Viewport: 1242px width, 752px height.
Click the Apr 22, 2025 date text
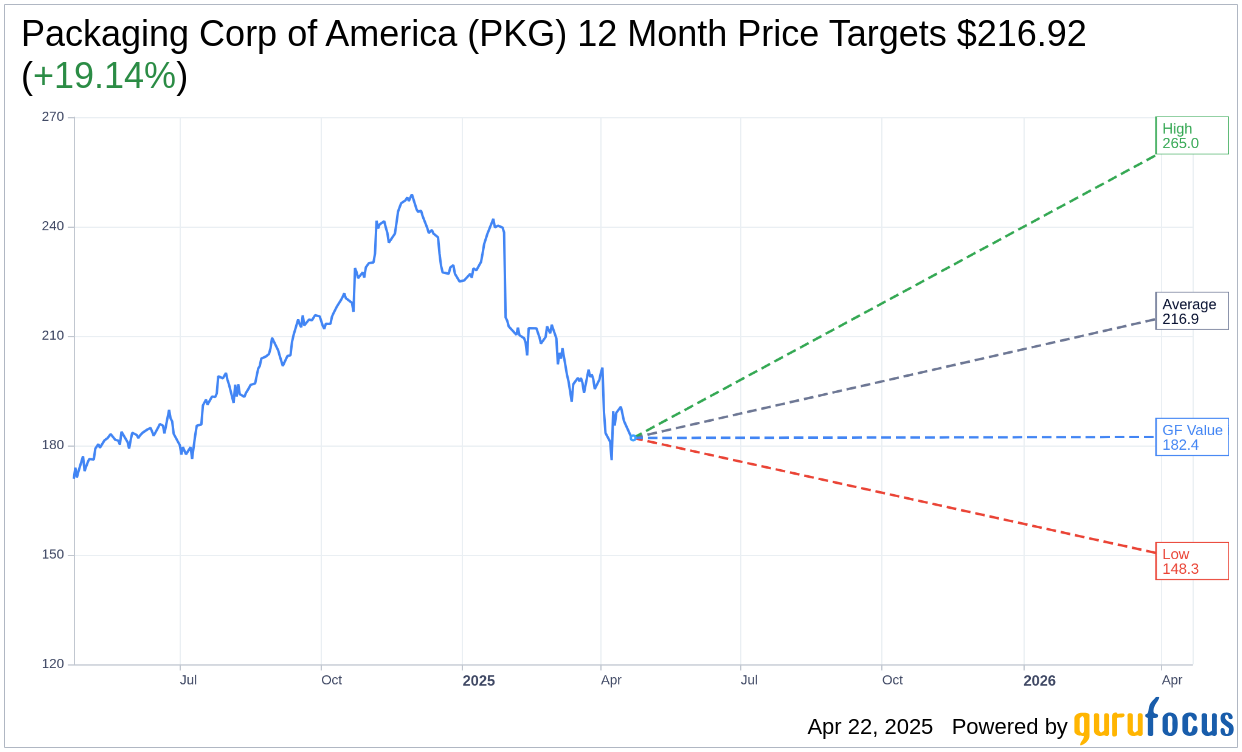(x=870, y=727)
